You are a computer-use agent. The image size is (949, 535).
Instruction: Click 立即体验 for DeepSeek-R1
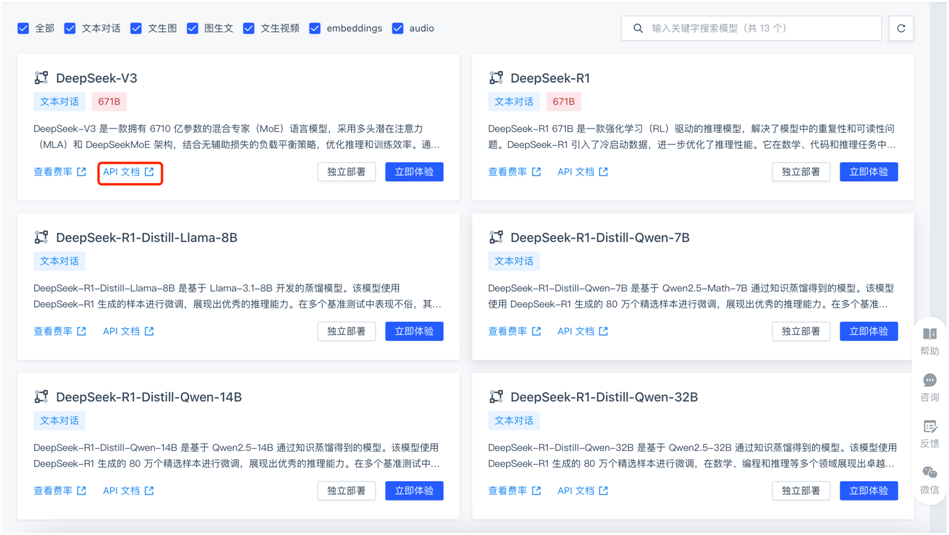[869, 172]
